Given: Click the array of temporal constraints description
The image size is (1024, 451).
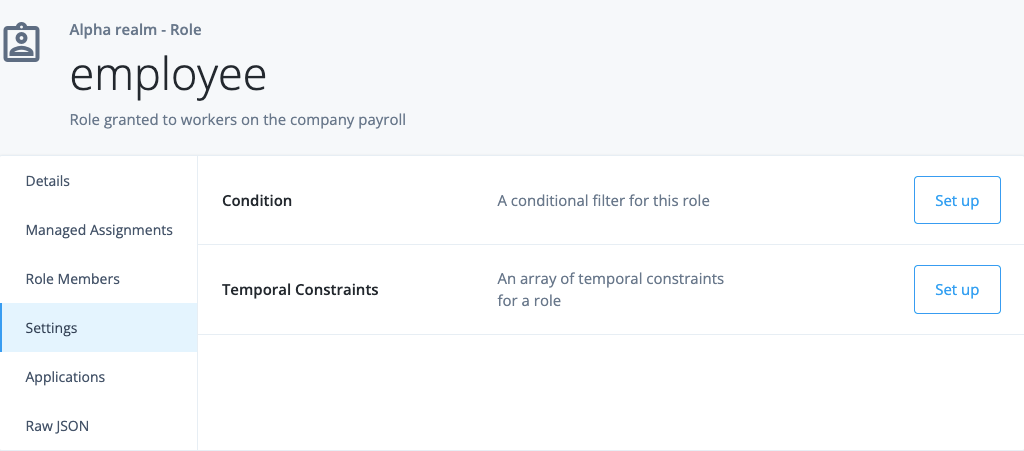Looking at the screenshot, I should point(610,289).
